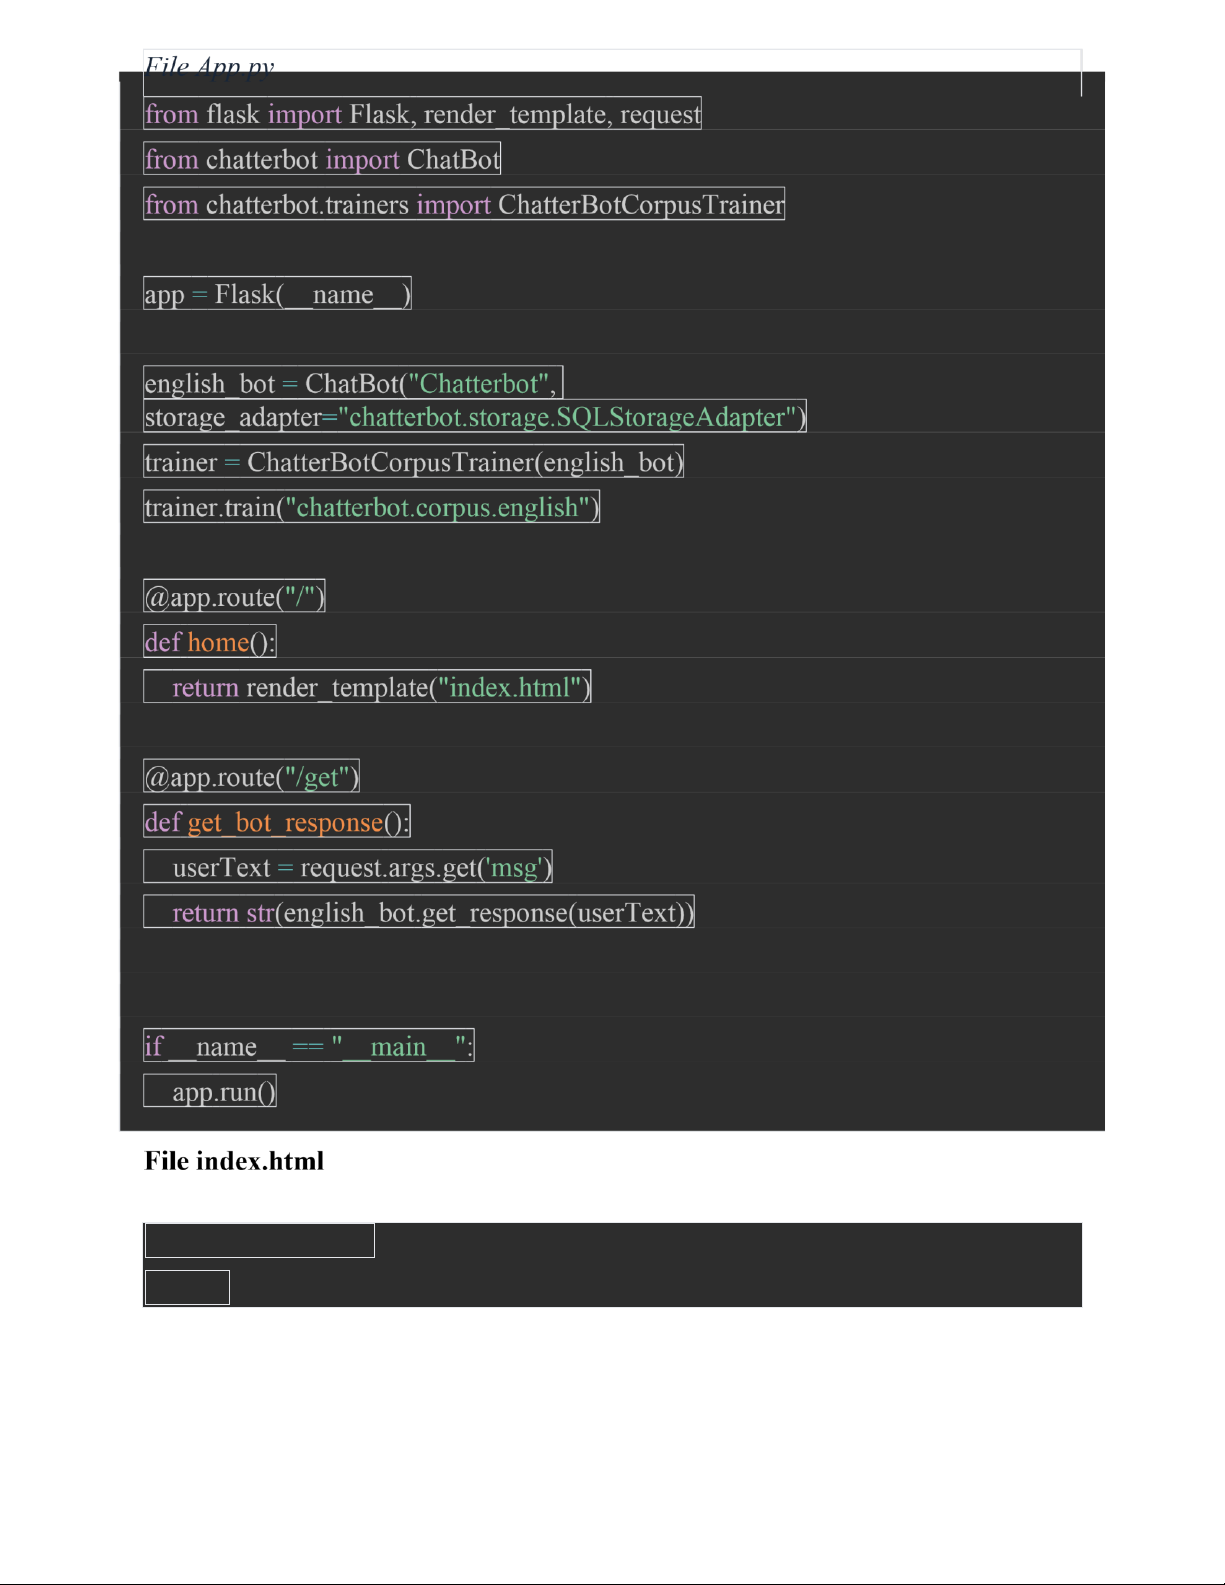Click the 'trainer = ChatterBotCorpusTrainer' line
Viewport: 1225px width, 1585px height.
[x=413, y=462]
